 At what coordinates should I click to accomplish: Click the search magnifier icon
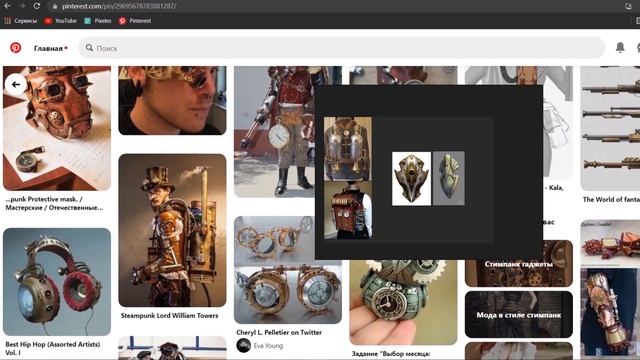coord(89,48)
